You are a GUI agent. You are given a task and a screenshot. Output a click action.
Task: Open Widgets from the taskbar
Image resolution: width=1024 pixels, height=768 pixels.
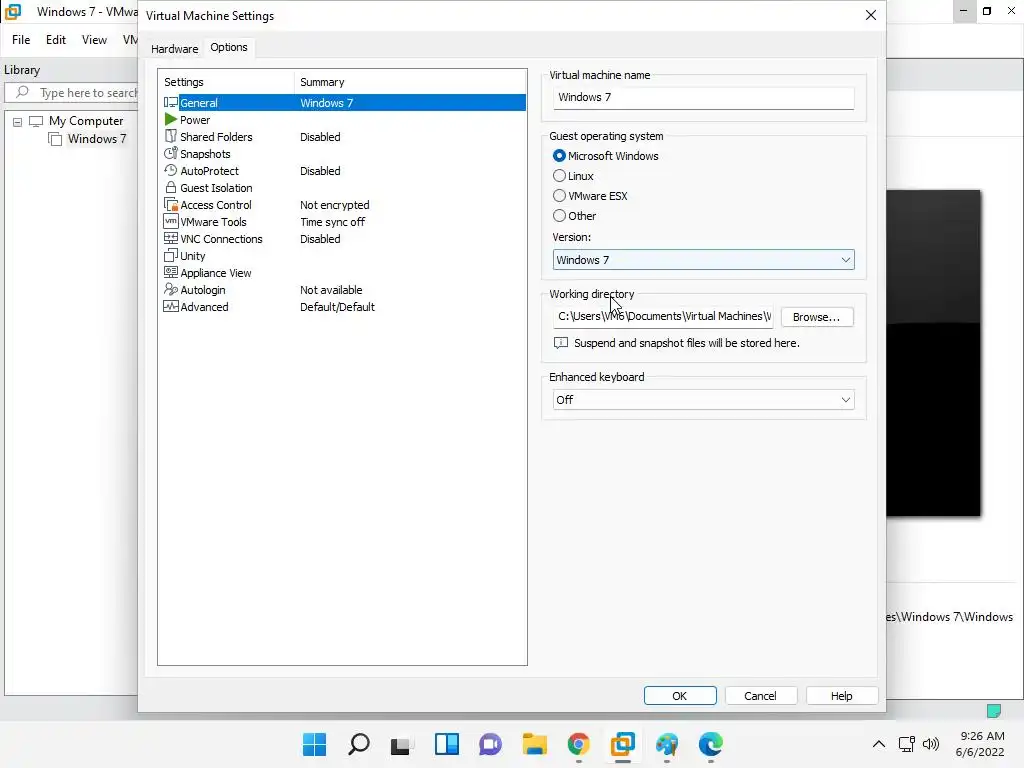(447, 744)
